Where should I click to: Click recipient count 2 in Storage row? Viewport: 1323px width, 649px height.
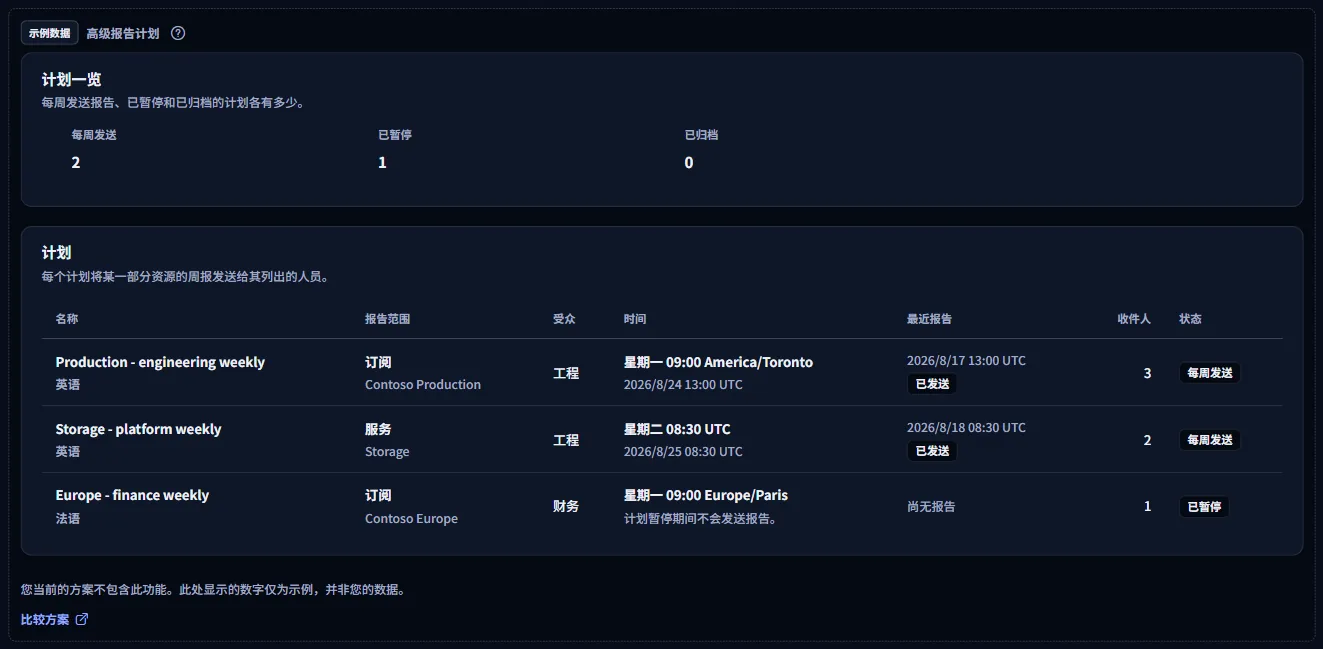(x=1147, y=440)
